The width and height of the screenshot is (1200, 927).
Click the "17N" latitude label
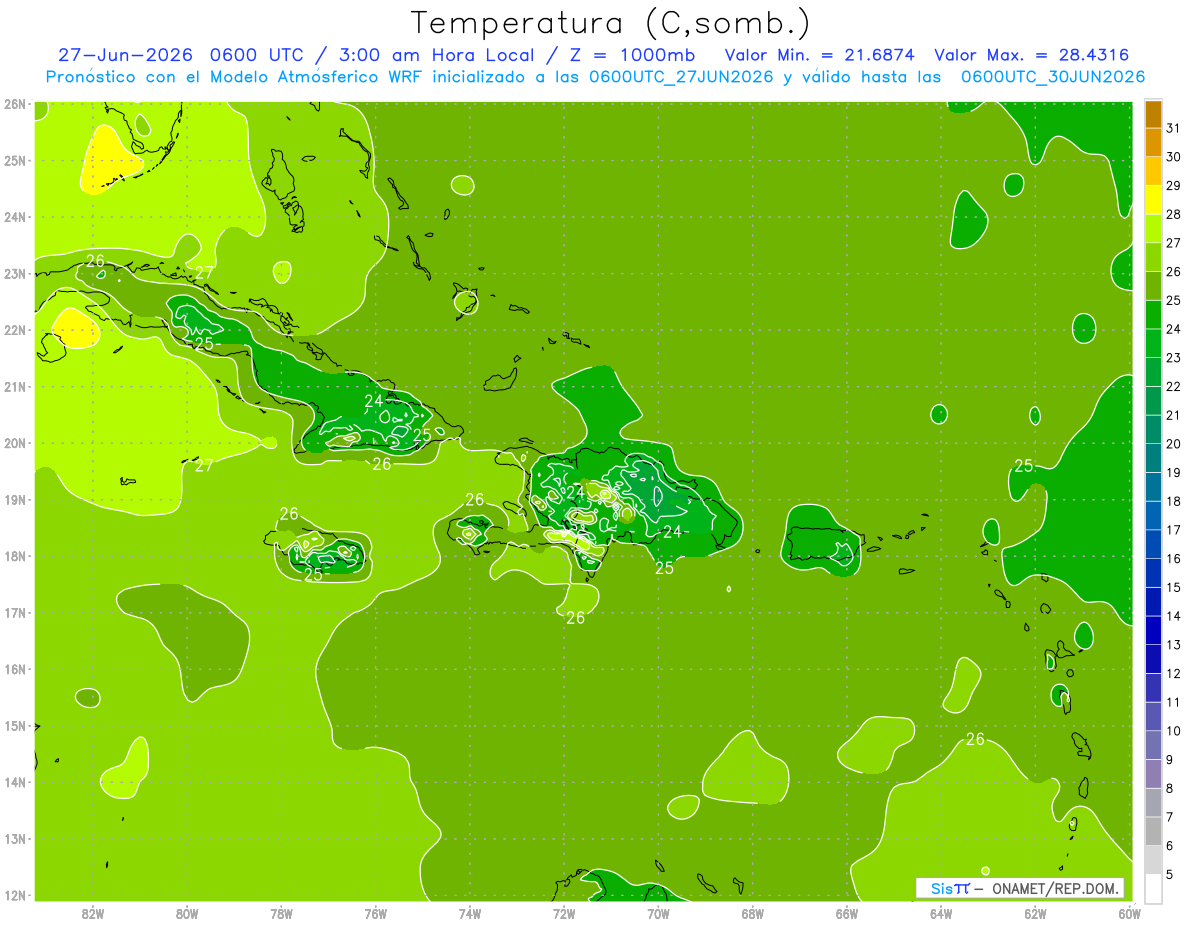(x=14, y=612)
